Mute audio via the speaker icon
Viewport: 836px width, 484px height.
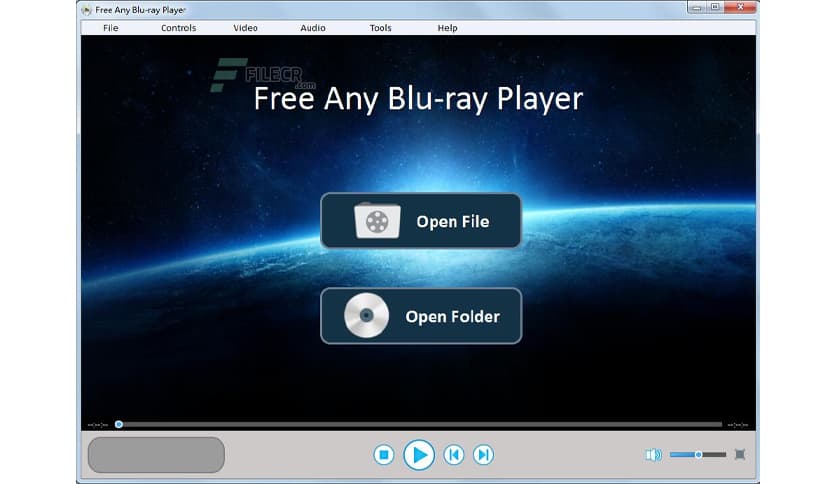(x=653, y=455)
